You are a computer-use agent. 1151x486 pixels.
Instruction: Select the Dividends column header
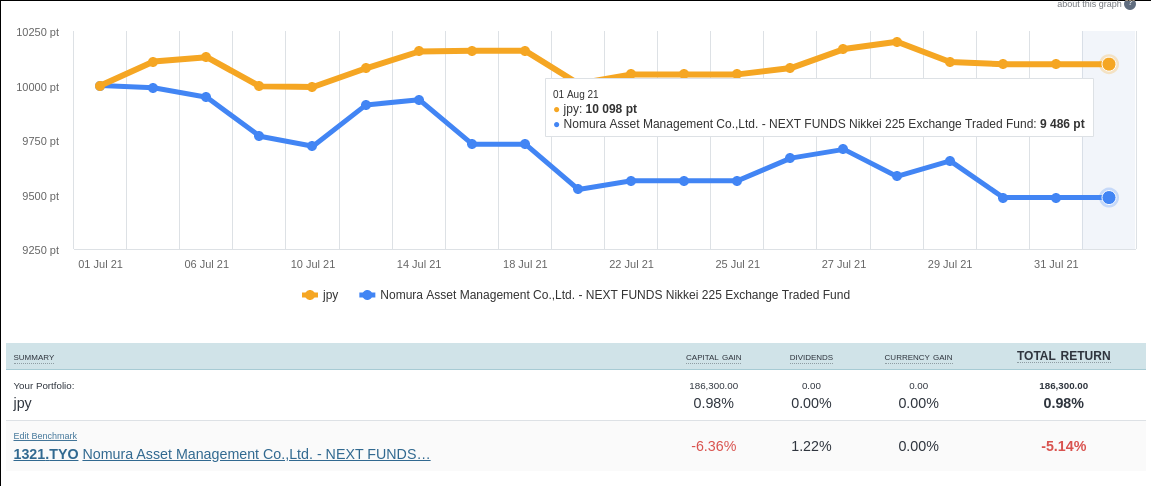click(811, 357)
